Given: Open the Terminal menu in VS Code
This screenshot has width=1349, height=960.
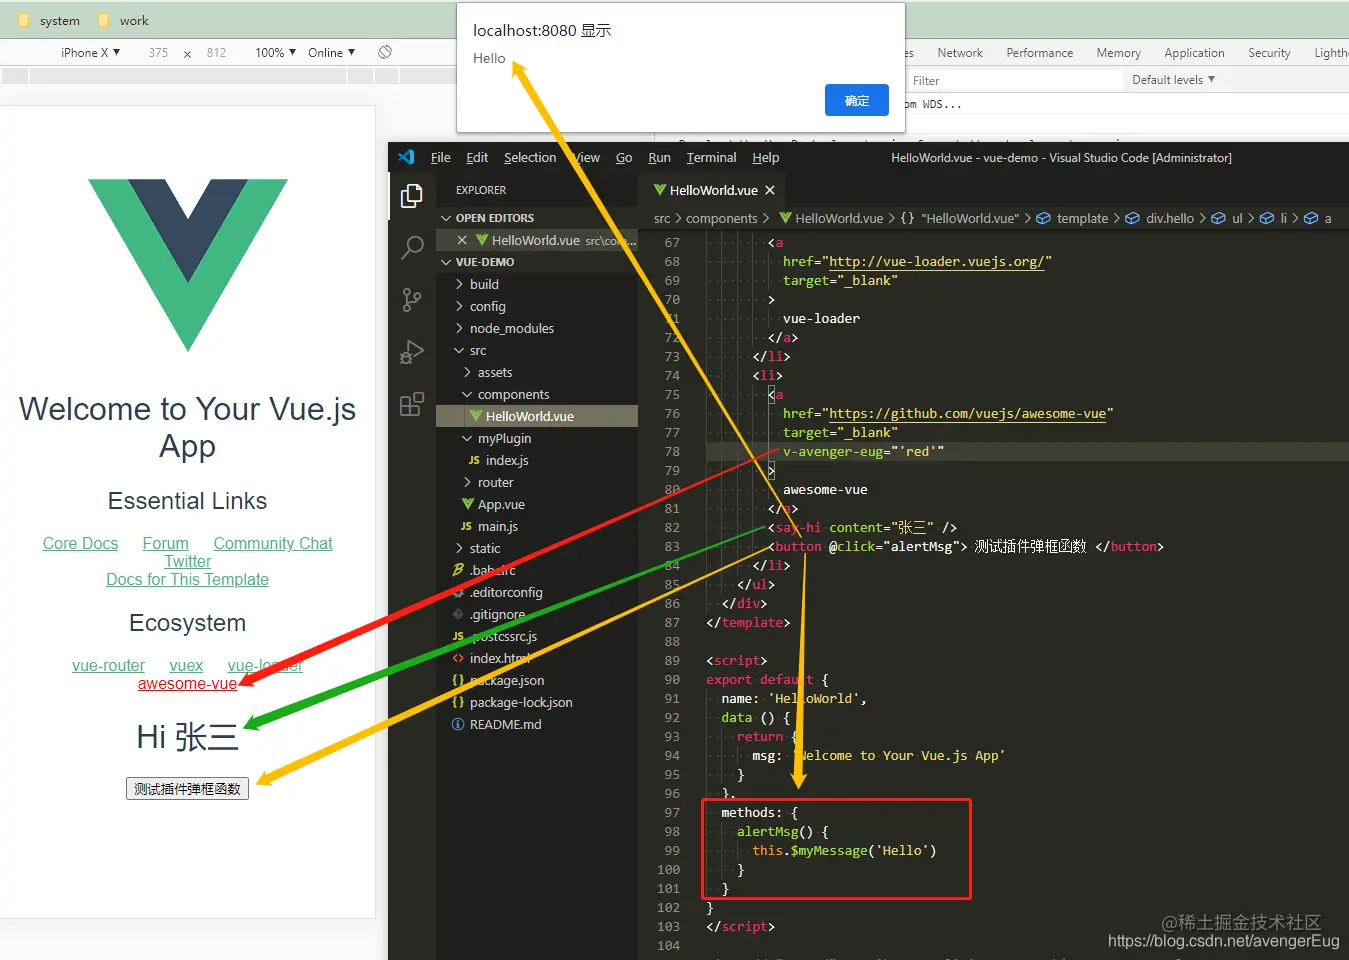Looking at the screenshot, I should click(x=711, y=157).
